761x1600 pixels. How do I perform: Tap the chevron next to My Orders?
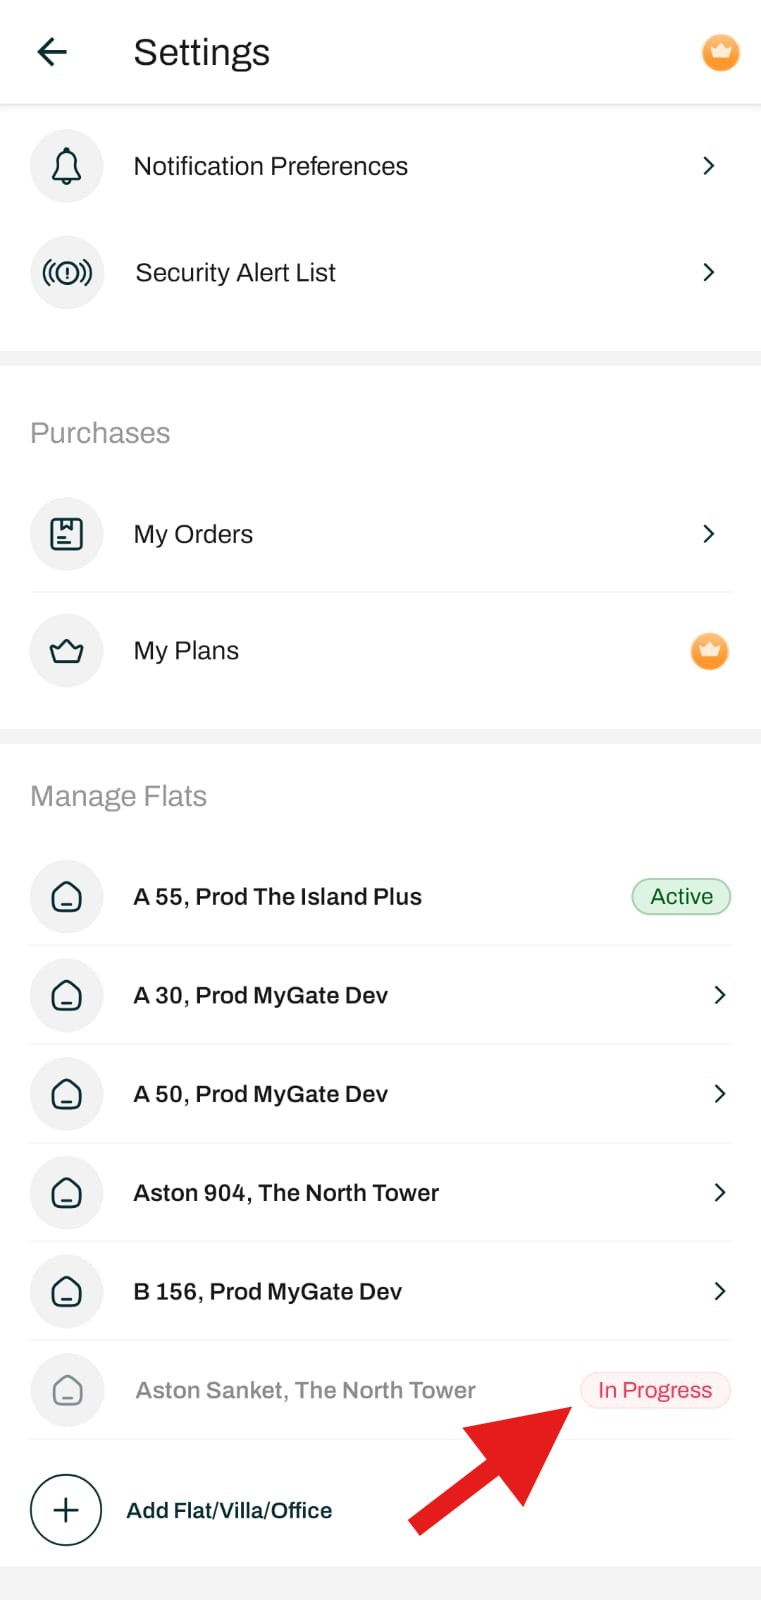pos(708,534)
